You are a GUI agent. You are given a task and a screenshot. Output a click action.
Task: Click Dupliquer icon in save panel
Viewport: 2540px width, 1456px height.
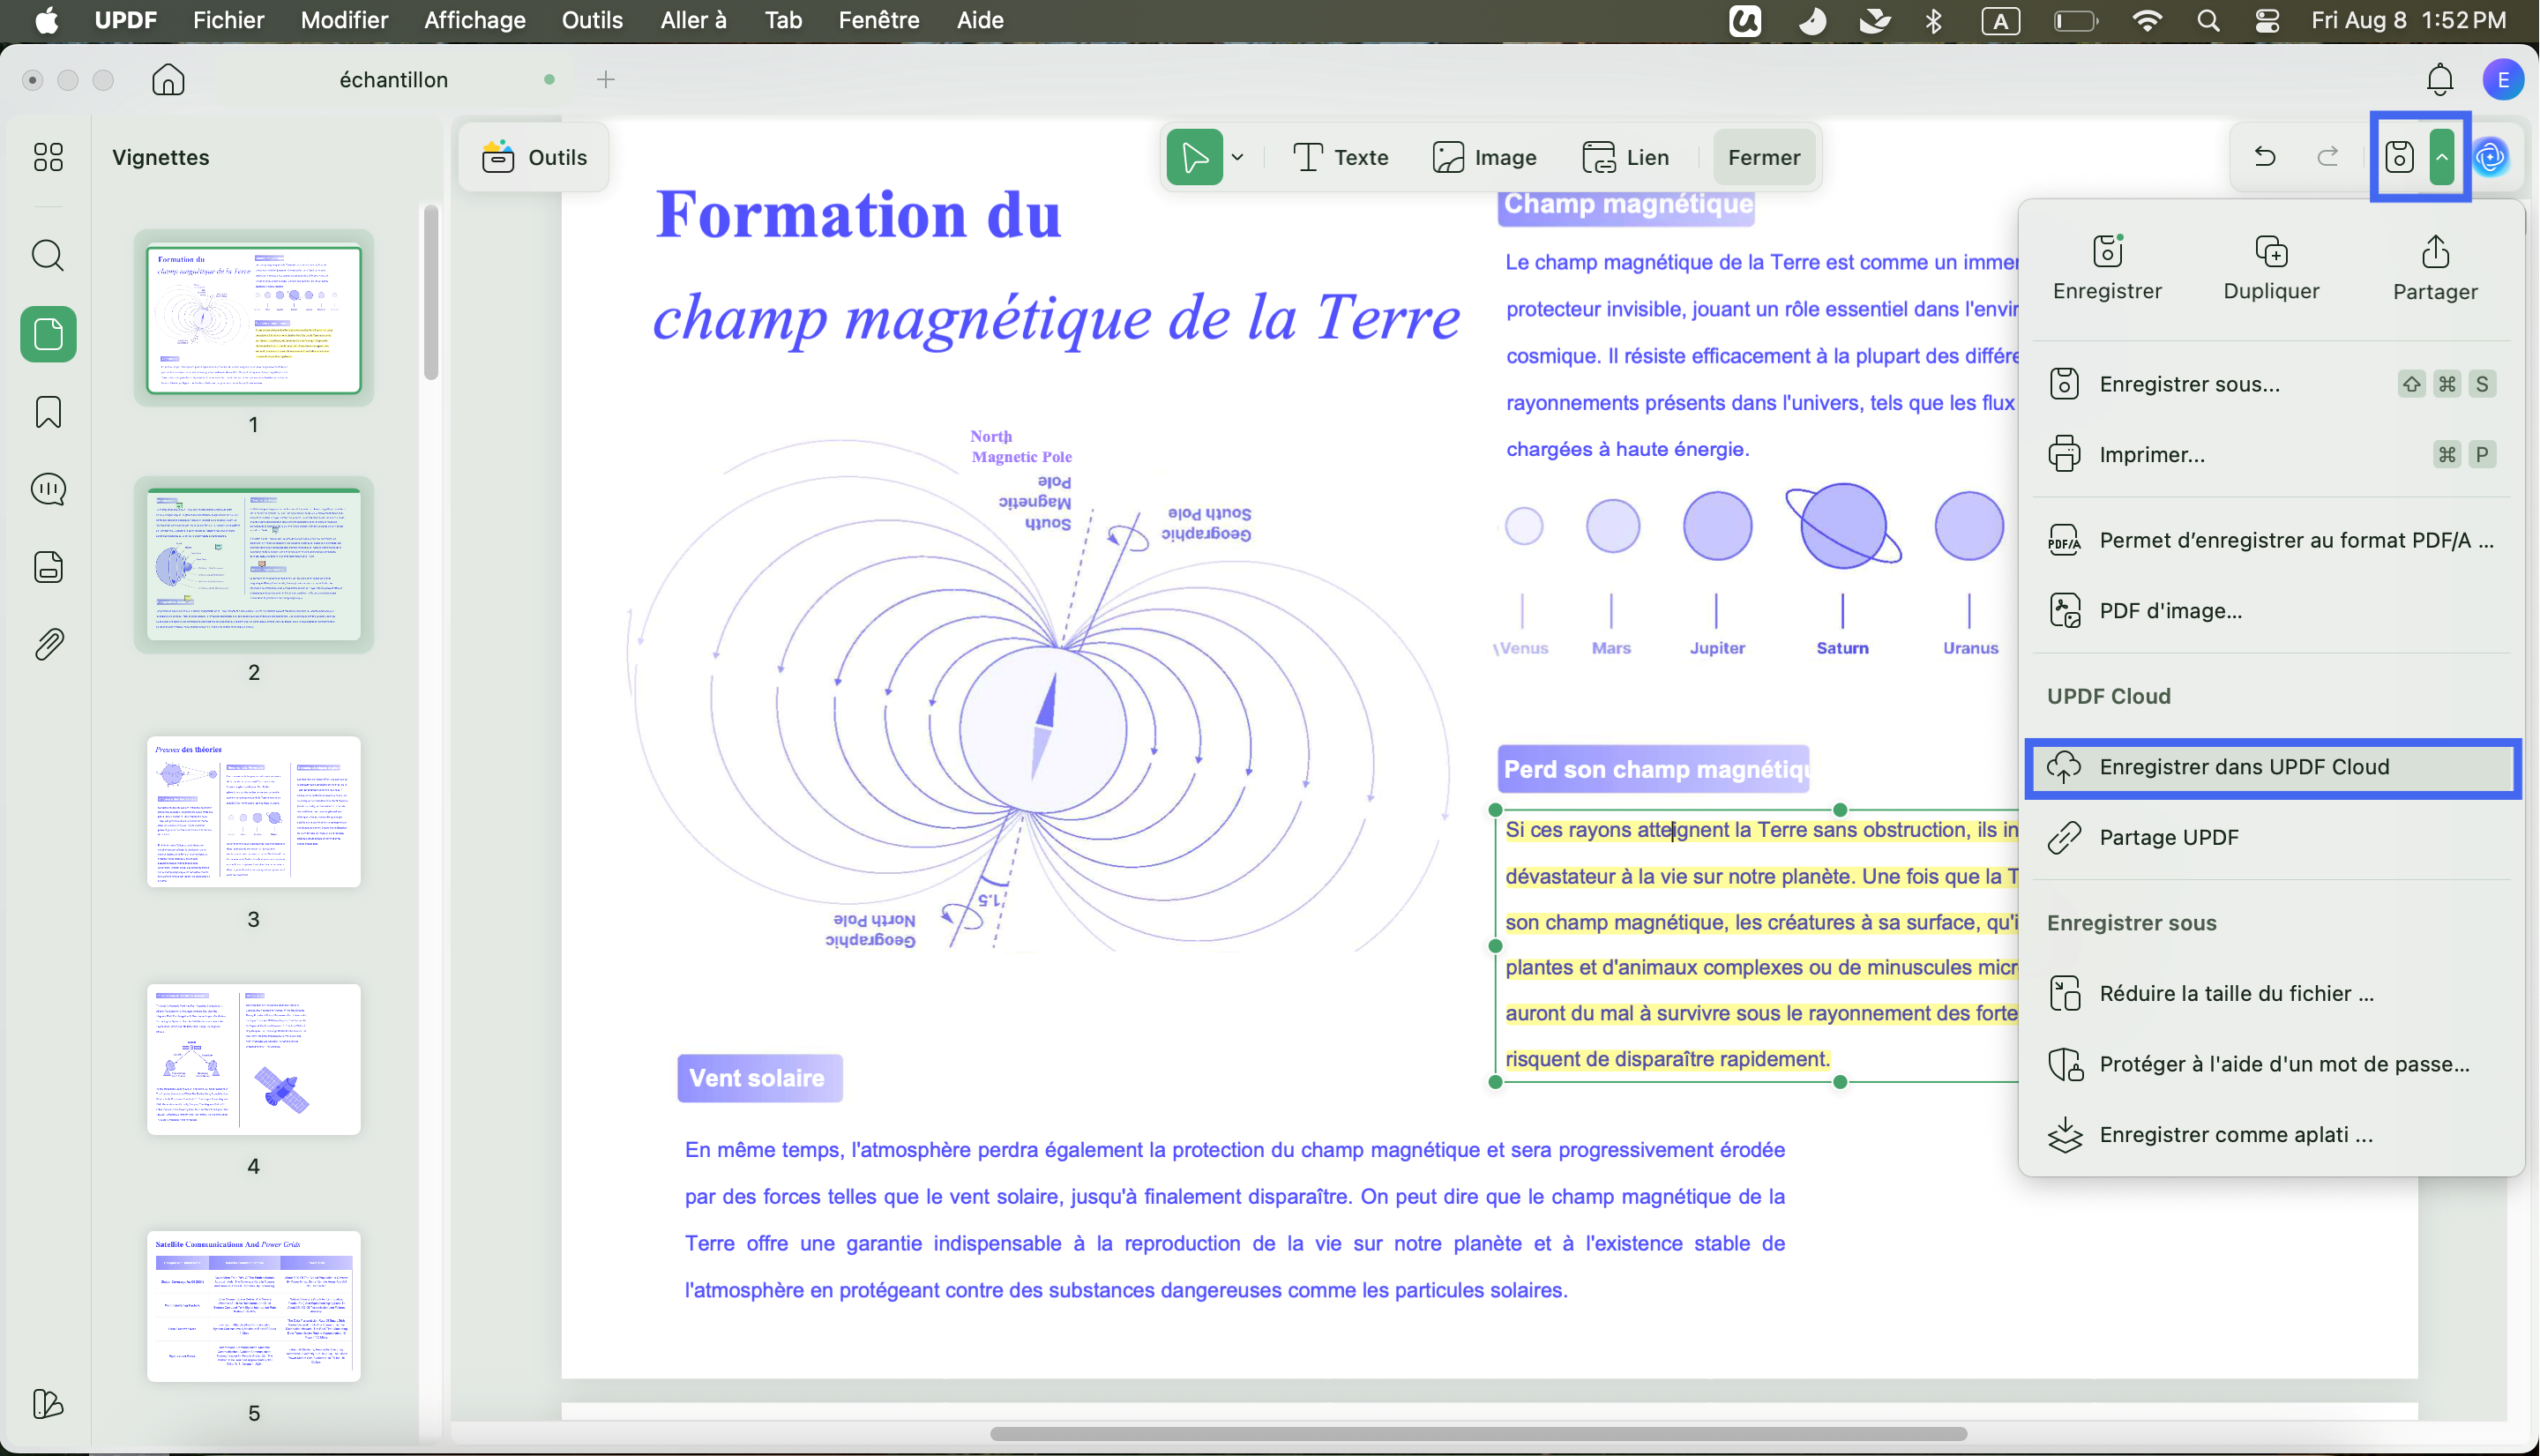point(2271,268)
